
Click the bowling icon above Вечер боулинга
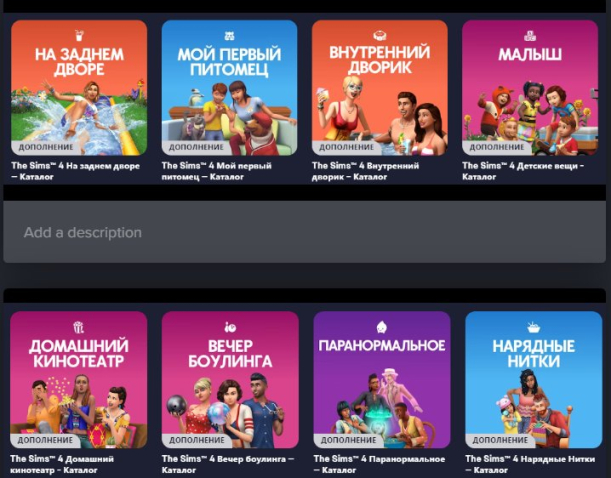[x=230, y=327]
